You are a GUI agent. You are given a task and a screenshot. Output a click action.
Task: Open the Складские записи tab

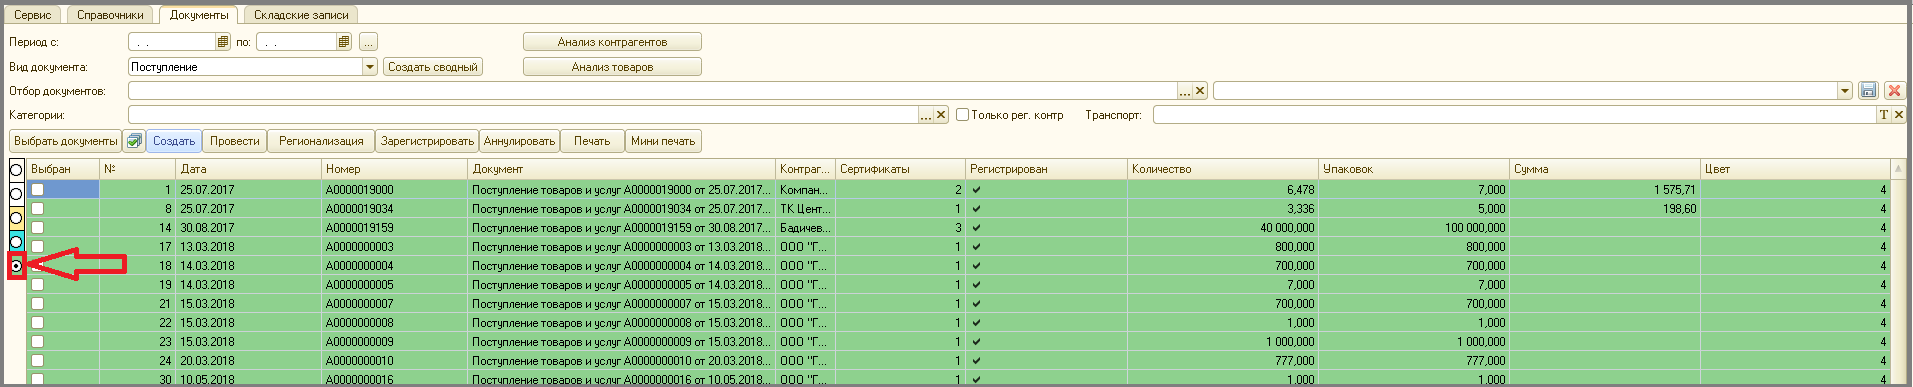[301, 15]
